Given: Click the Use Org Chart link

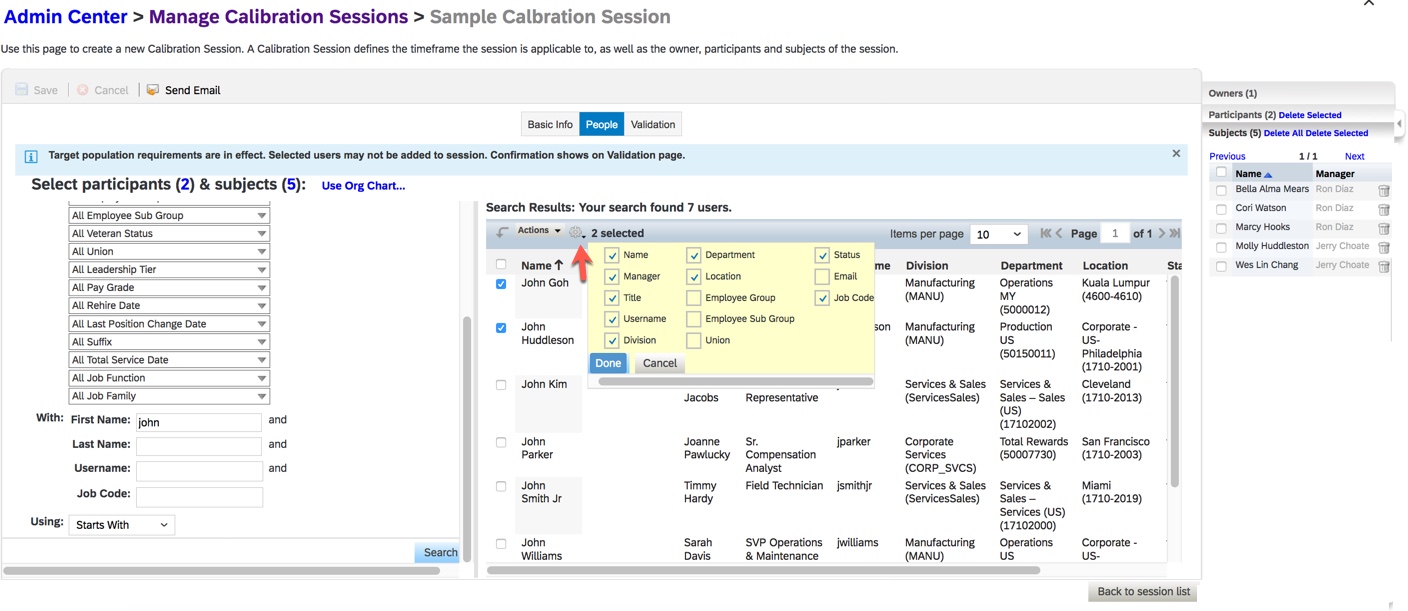Looking at the screenshot, I should pyautogui.click(x=362, y=185).
